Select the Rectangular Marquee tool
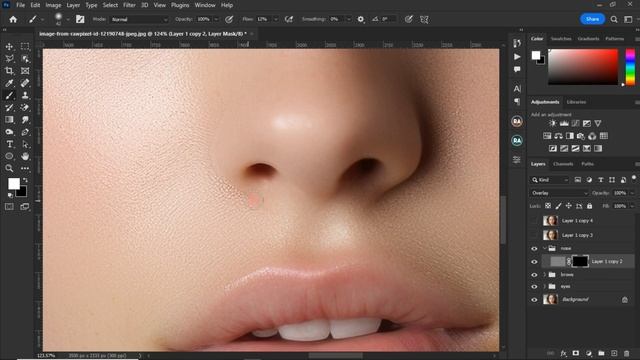 [x=25, y=47]
